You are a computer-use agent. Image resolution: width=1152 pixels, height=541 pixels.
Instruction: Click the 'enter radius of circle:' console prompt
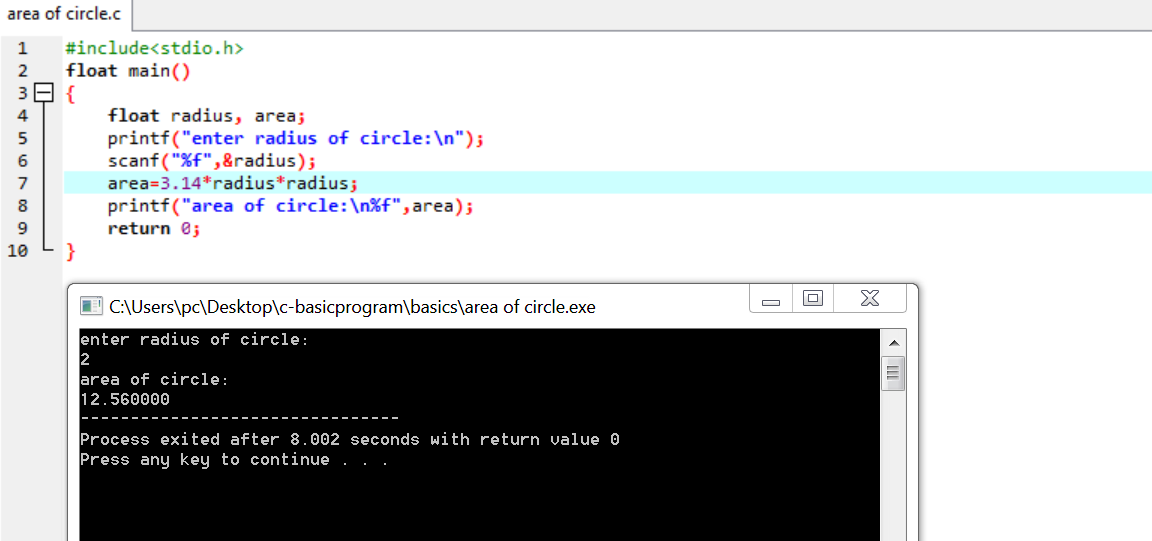[195, 340]
